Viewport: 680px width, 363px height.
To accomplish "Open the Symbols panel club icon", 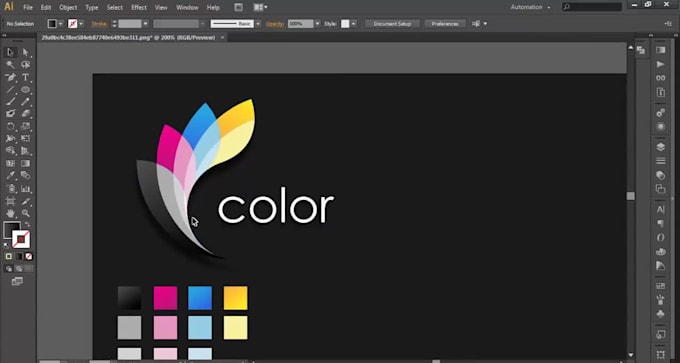I will tap(660, 313).
